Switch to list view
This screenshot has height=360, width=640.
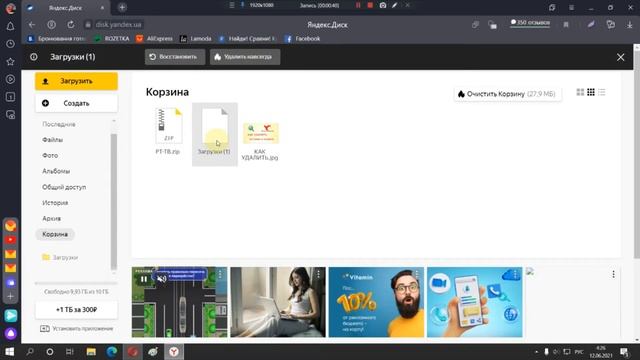pos(602,92)
